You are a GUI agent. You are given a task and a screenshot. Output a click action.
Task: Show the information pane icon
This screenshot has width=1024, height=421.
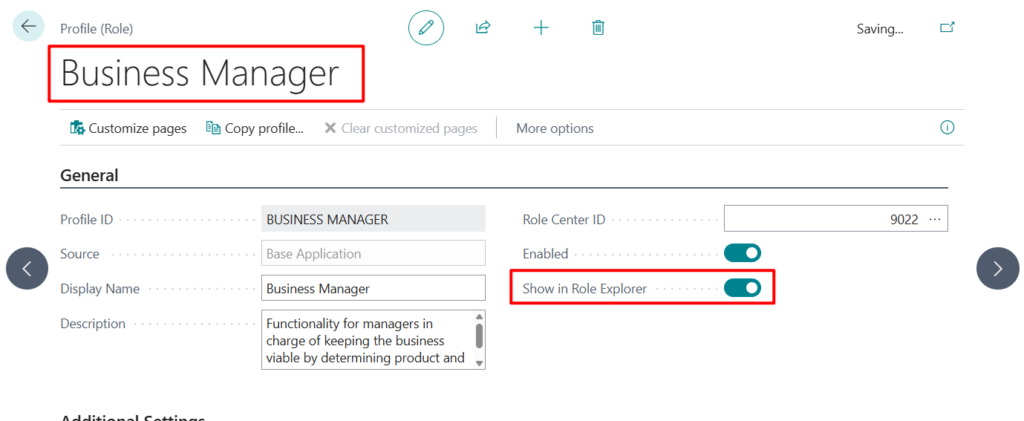(x=947, y=128)
